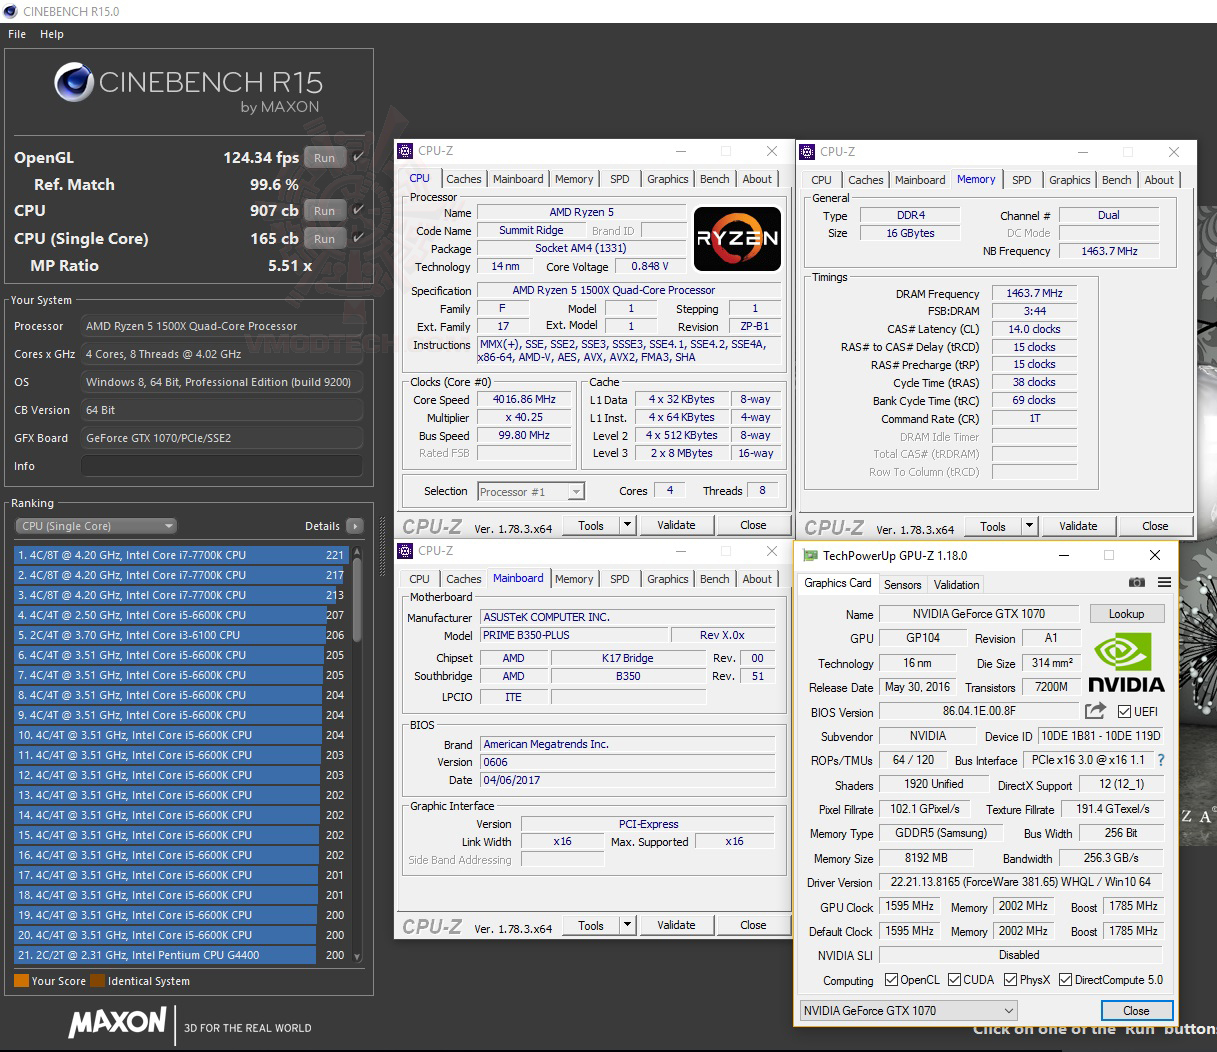Viewport: 1217px width, 1052px height.
Task: Click Lookup button in GPU-Z
Action: pyautogui.click(x=1126, y=614)
